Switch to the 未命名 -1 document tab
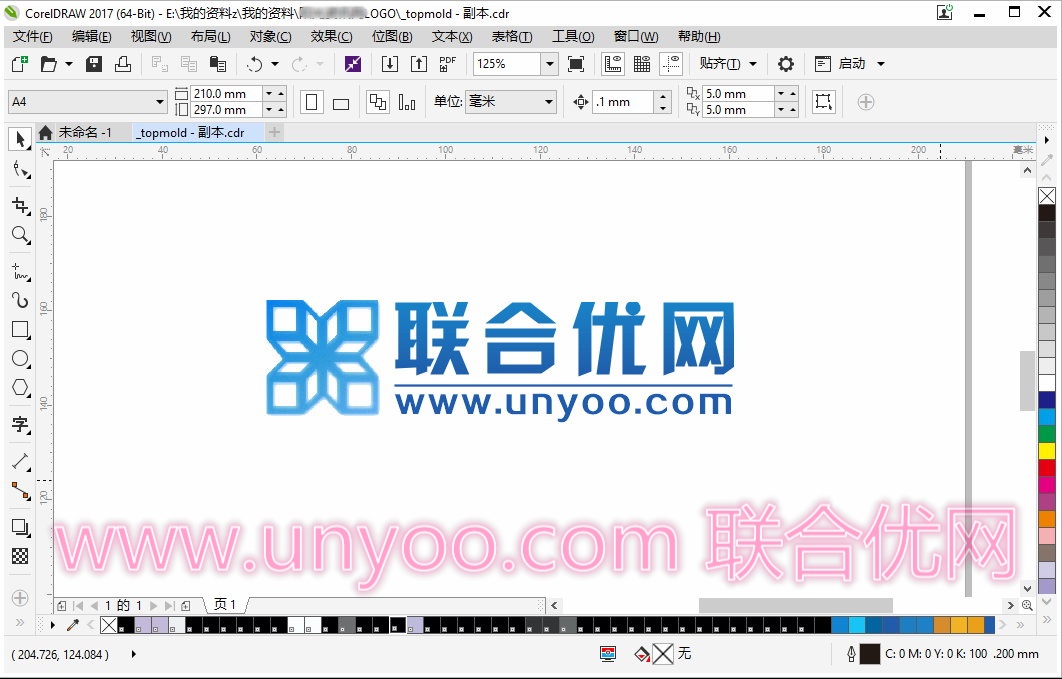This screenshot has height=679, width=1062. 84,133
